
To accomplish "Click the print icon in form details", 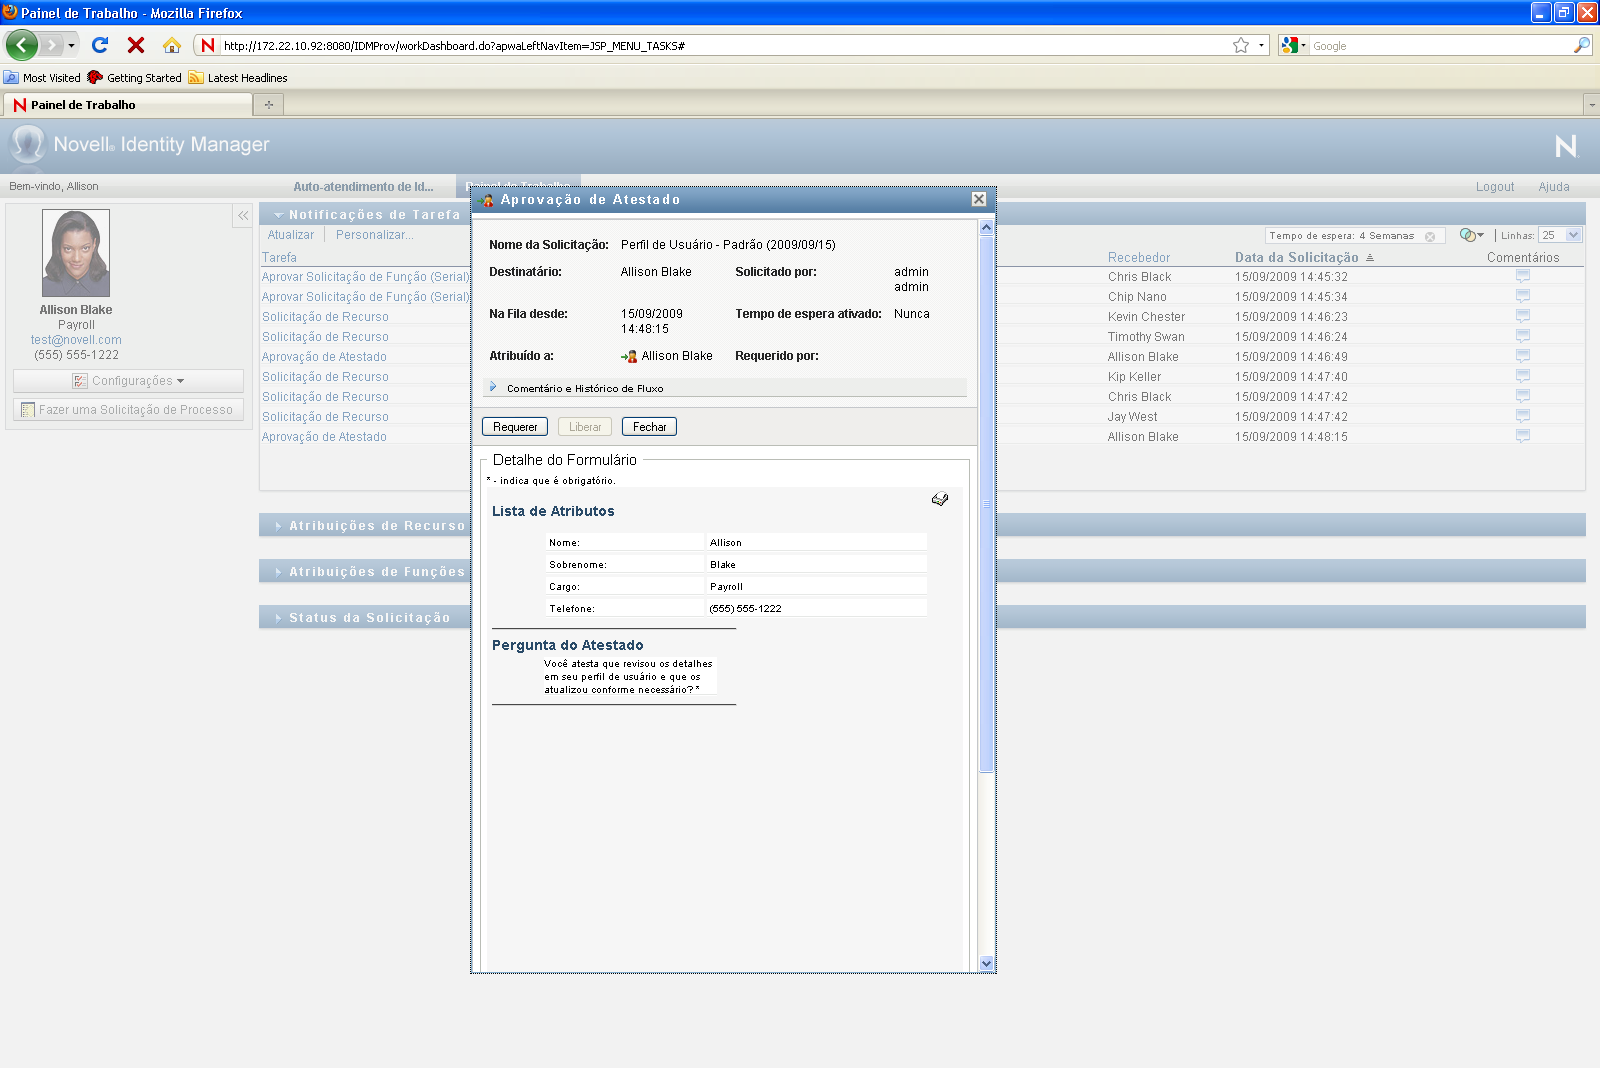I will (x=940, y=499).
